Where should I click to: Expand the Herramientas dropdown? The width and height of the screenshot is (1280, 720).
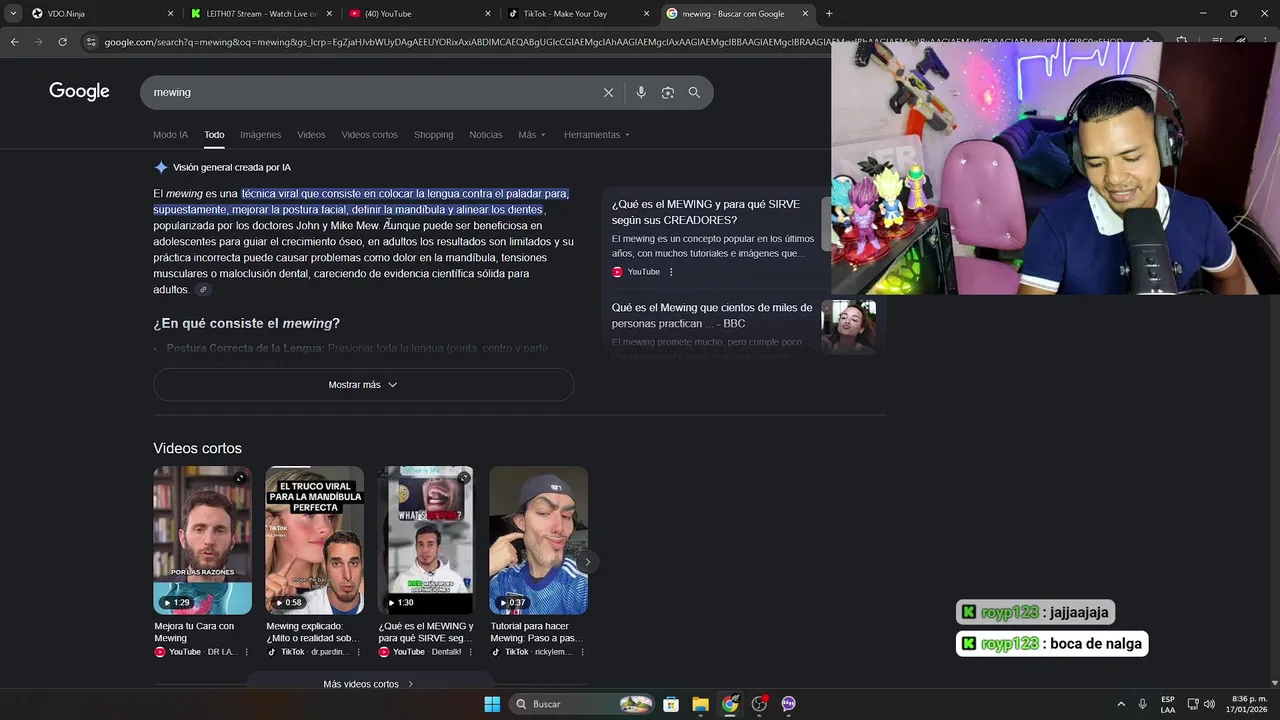597,135
